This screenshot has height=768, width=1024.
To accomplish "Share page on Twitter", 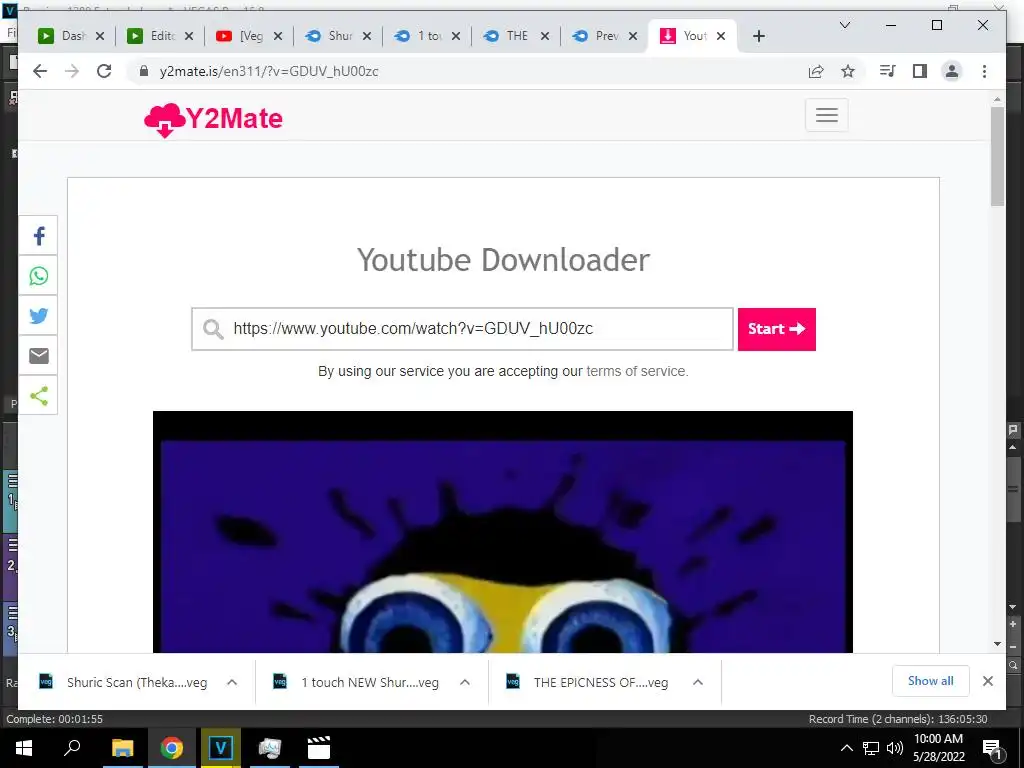I will [39, 315].
